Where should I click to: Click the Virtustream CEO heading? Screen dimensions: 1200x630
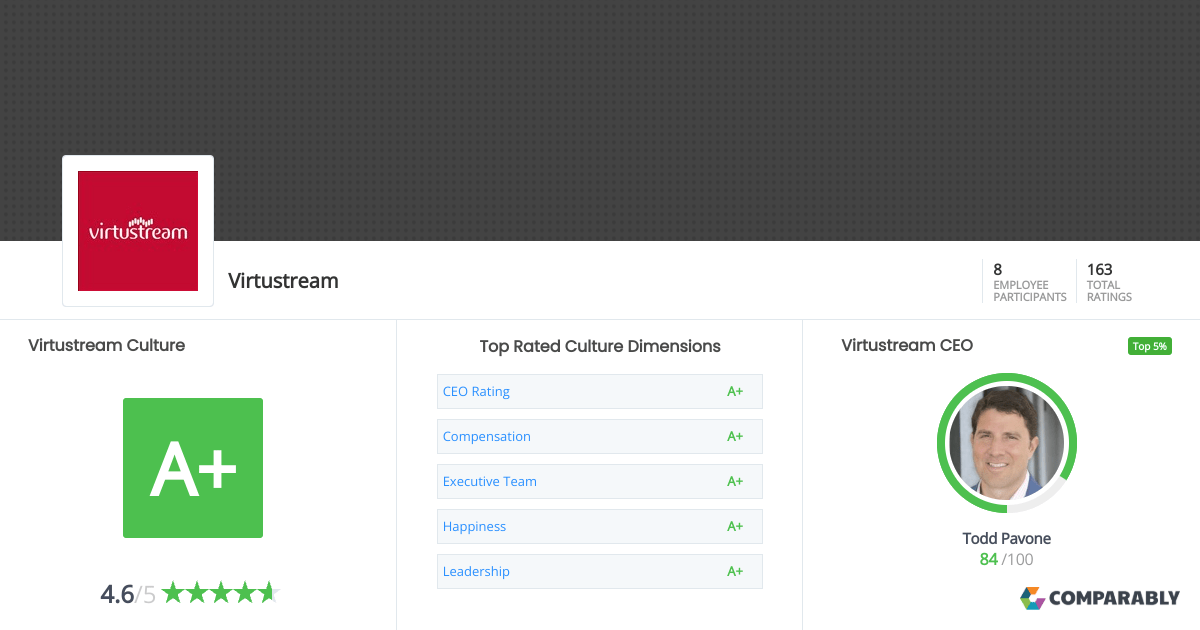(x=907, y=346)
